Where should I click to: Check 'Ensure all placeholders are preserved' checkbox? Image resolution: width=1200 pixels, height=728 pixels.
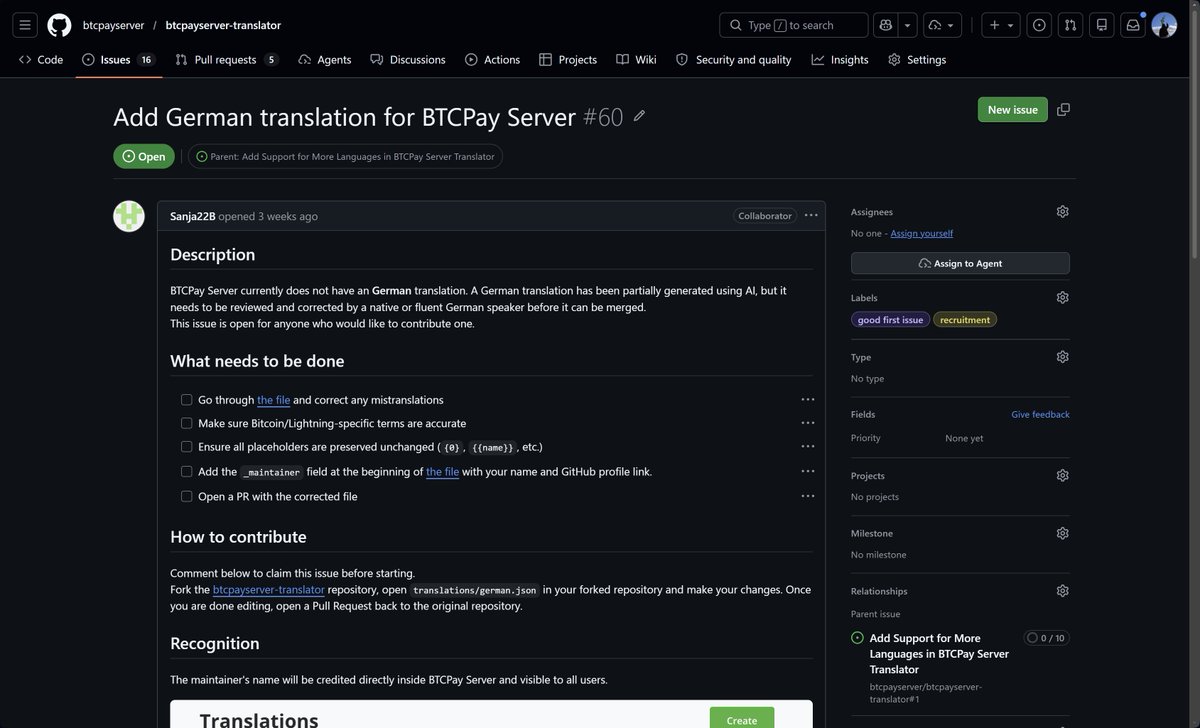[186, 447]
